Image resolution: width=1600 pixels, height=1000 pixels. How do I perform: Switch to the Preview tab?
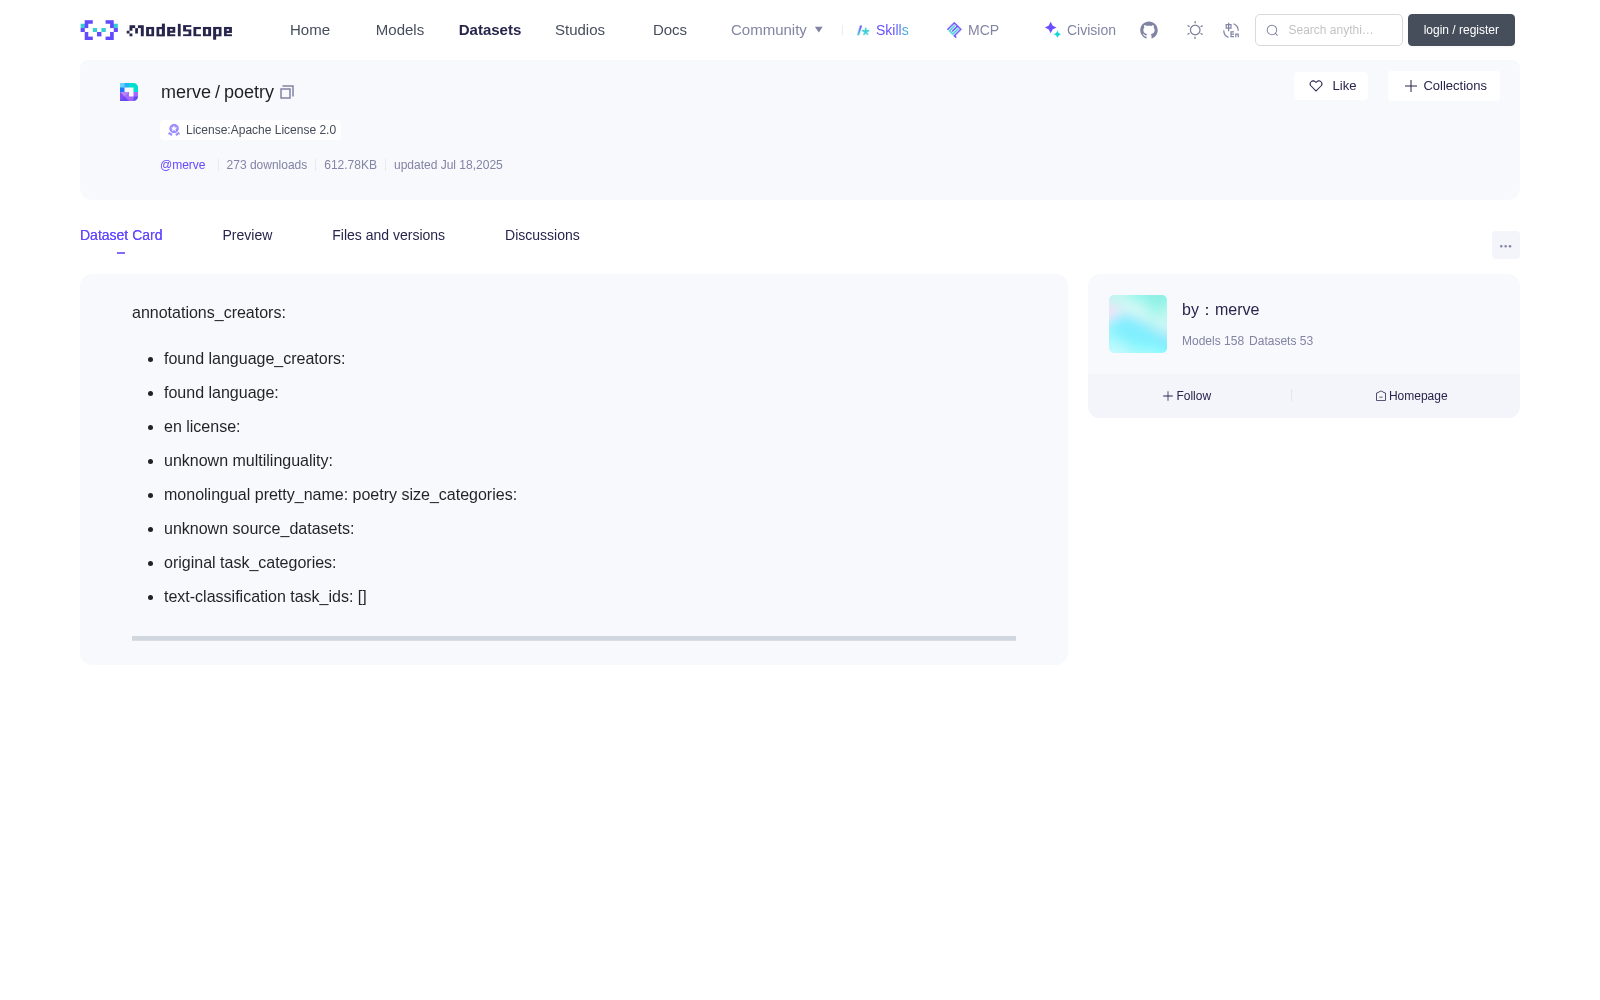(247, 235)
